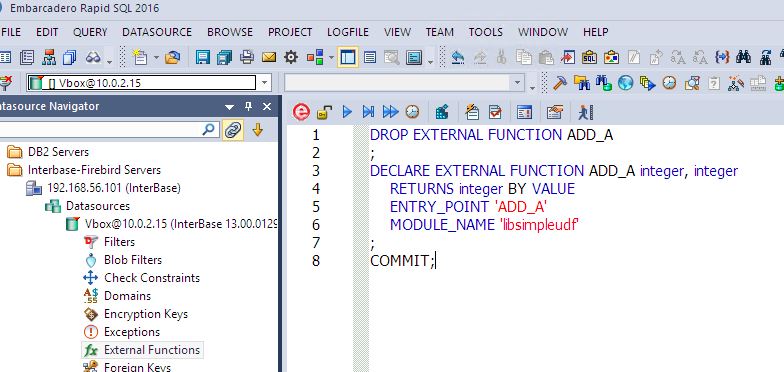Open the TOOLS menu

click(x=486, y=32)
